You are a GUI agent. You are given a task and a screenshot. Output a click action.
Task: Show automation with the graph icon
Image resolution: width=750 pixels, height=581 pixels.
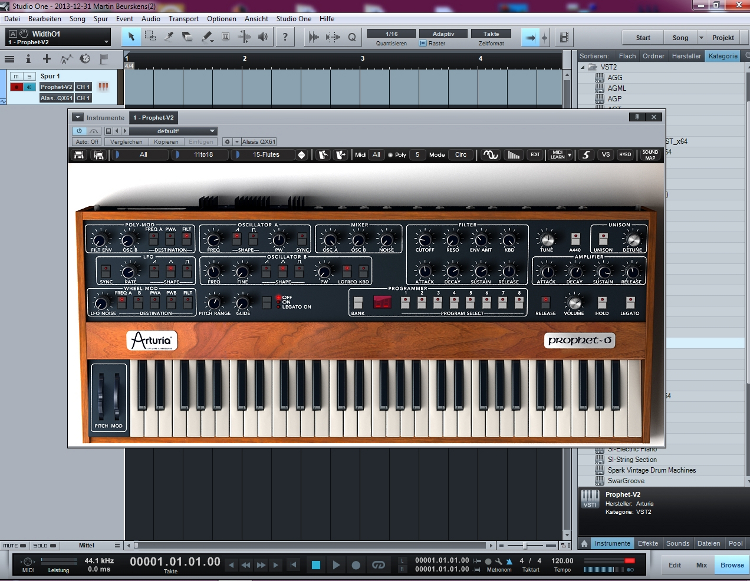click(66, 59)
